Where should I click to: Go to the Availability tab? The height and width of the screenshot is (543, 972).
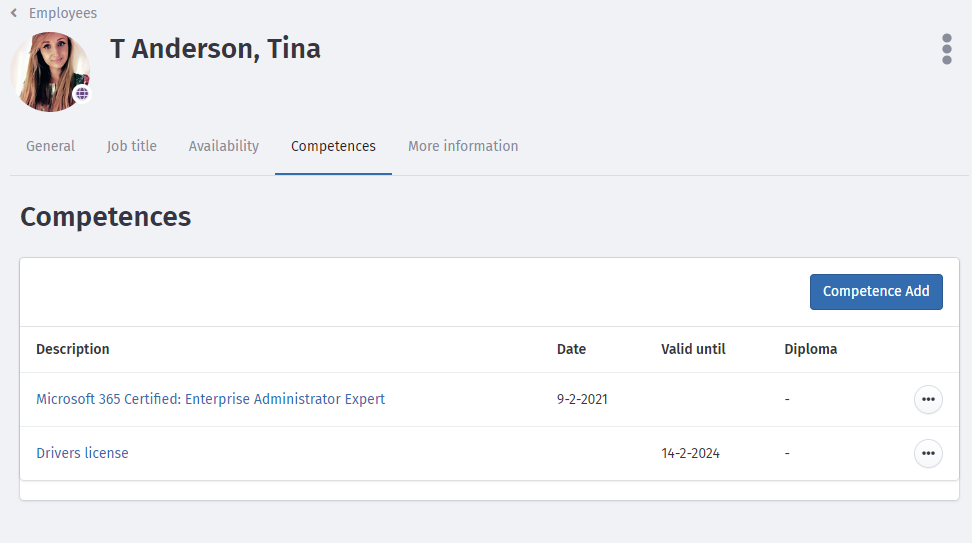[224, 146]
